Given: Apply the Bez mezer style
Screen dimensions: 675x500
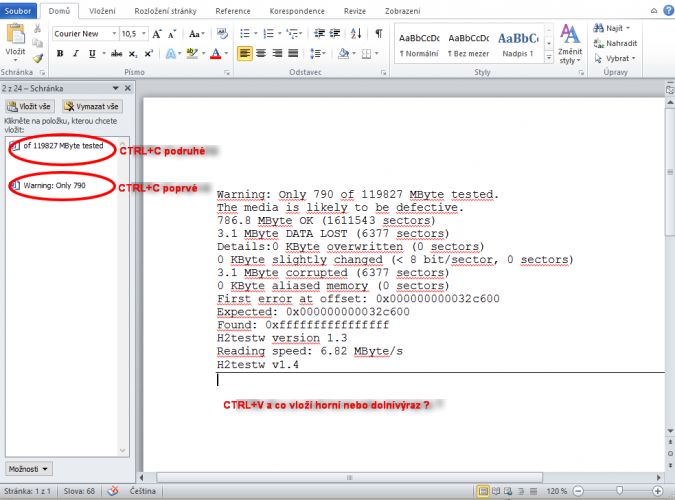Looking at the screenshot, I should coord(468,45).
